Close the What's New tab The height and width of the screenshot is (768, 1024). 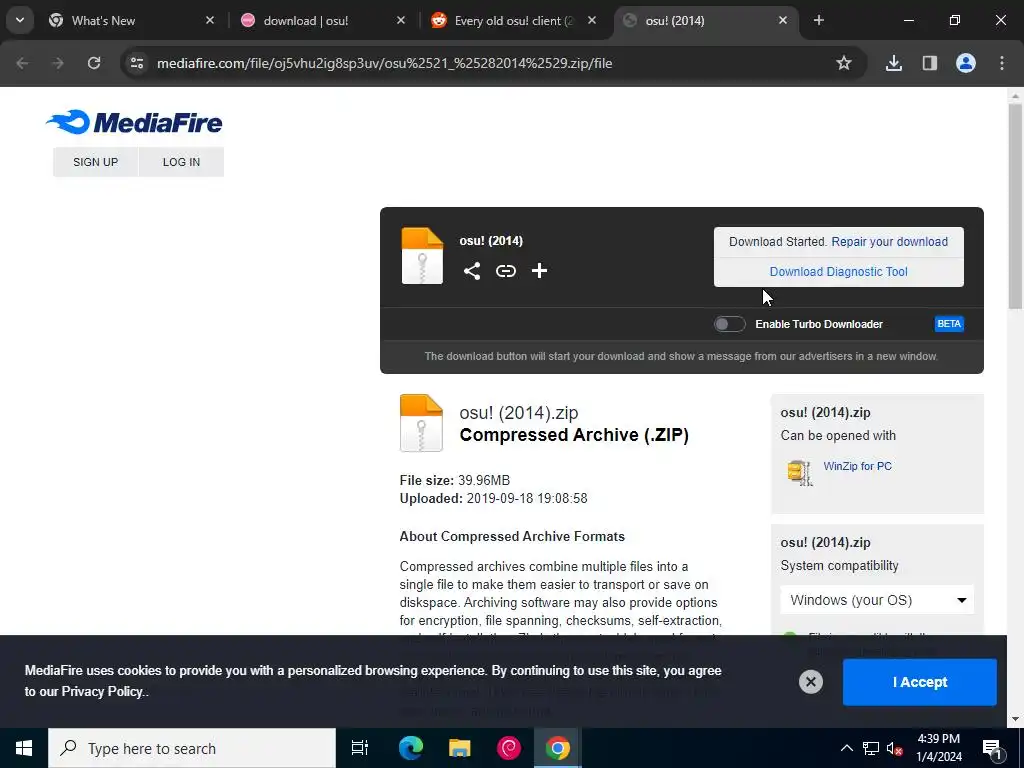coord(210,20)
